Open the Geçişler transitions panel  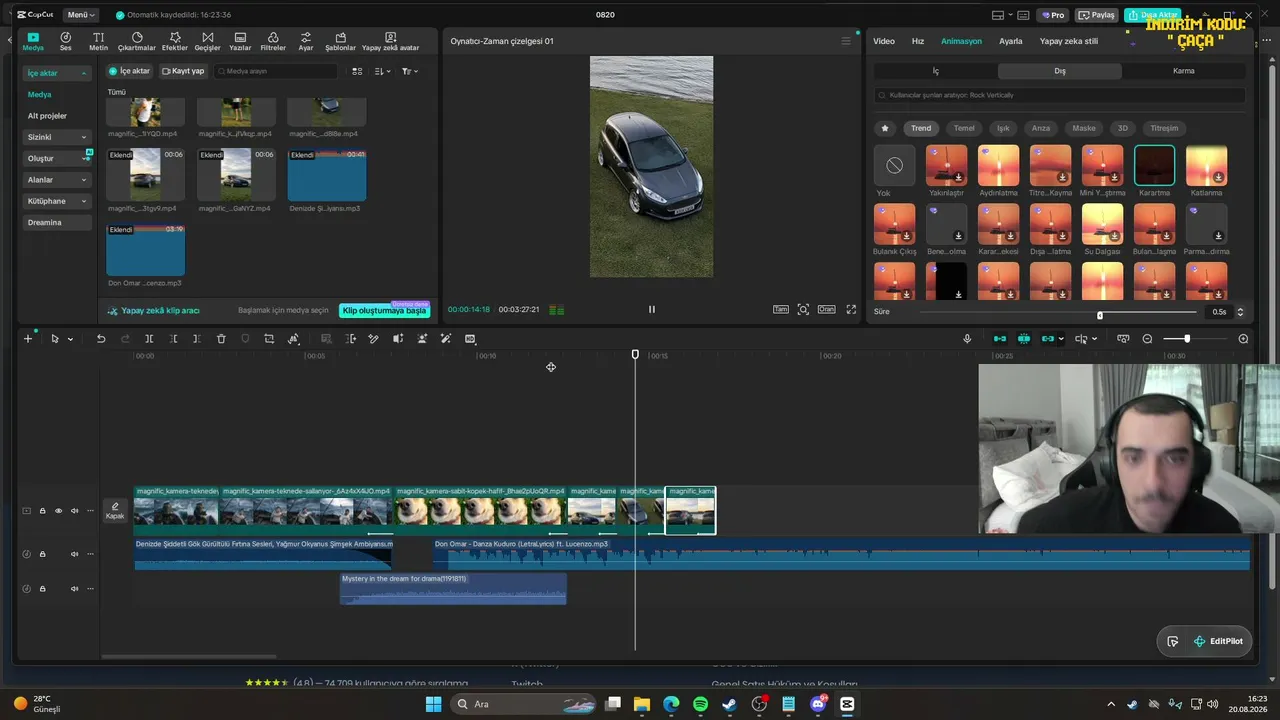coord(207,41)
